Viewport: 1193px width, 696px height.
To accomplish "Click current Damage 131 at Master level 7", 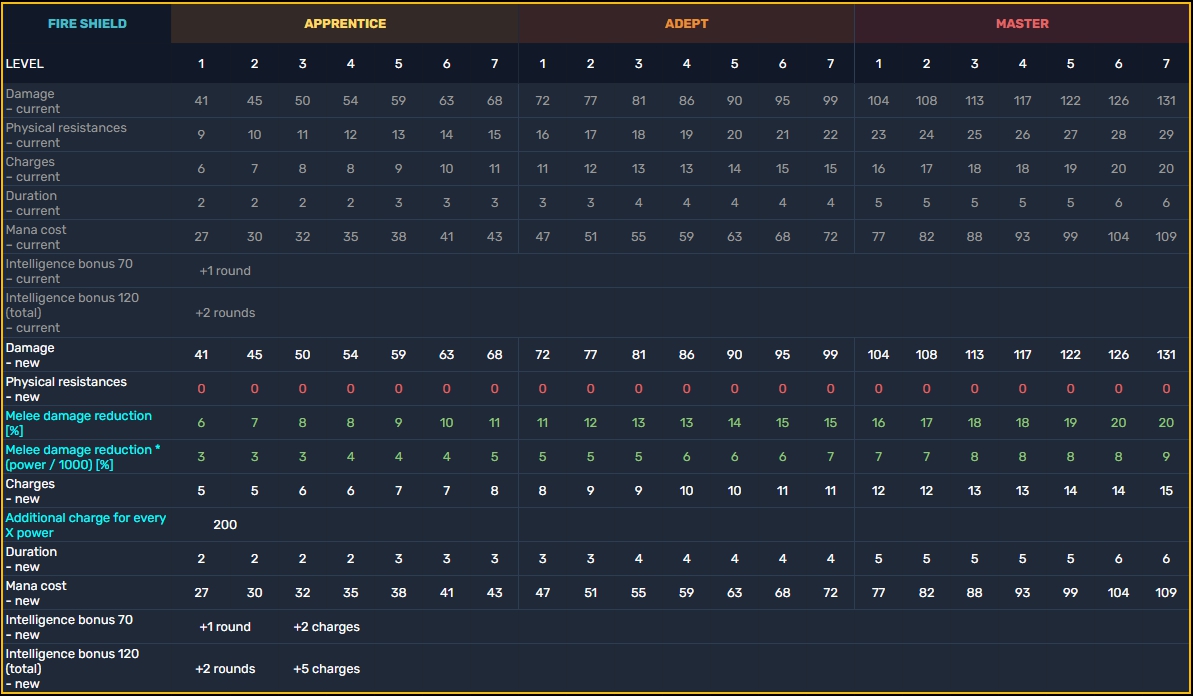I will 1166,100.
